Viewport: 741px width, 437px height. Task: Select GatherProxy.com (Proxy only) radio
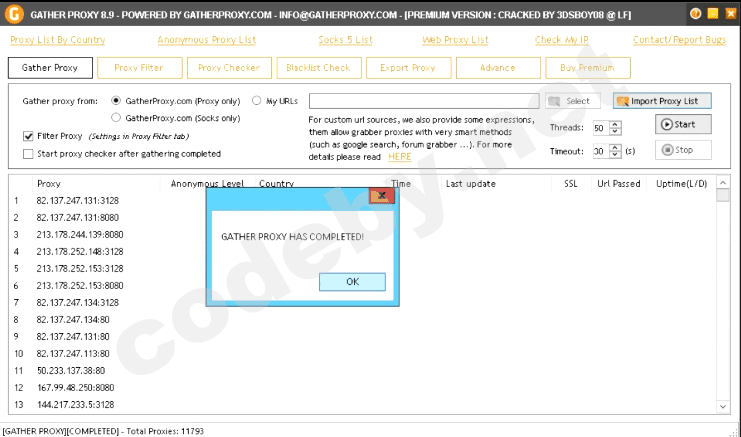click(116, 101)
